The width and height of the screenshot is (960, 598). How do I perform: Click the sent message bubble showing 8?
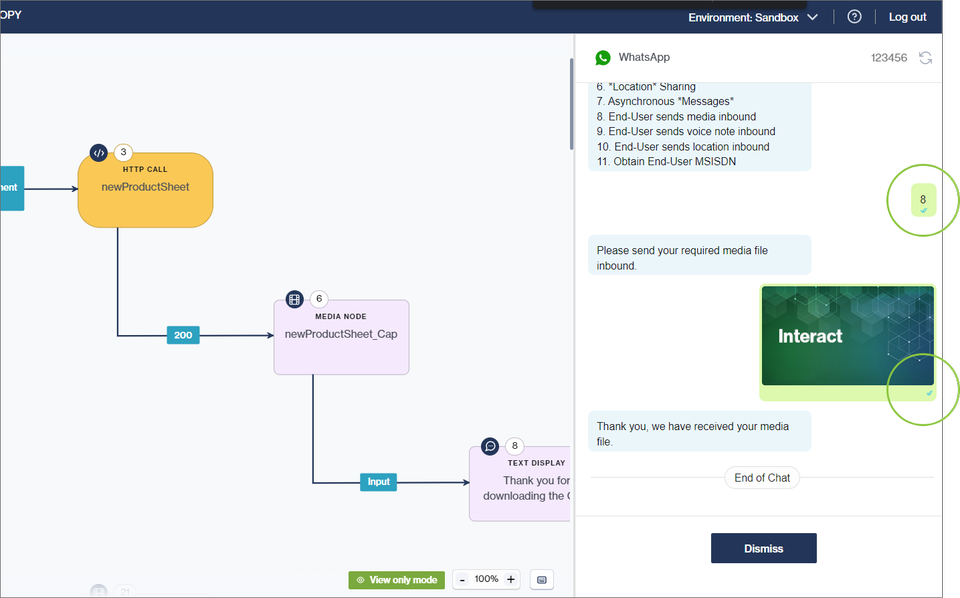pyautogui.click(x=923, y=200)
